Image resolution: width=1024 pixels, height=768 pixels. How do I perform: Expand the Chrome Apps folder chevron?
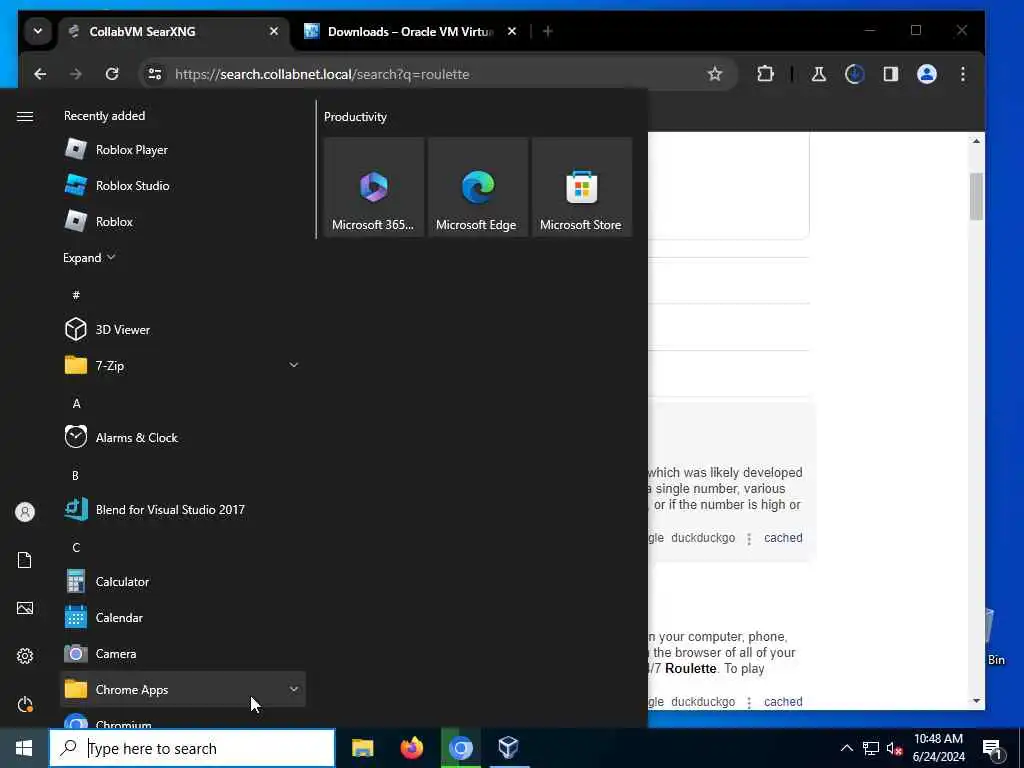point(294,689)
